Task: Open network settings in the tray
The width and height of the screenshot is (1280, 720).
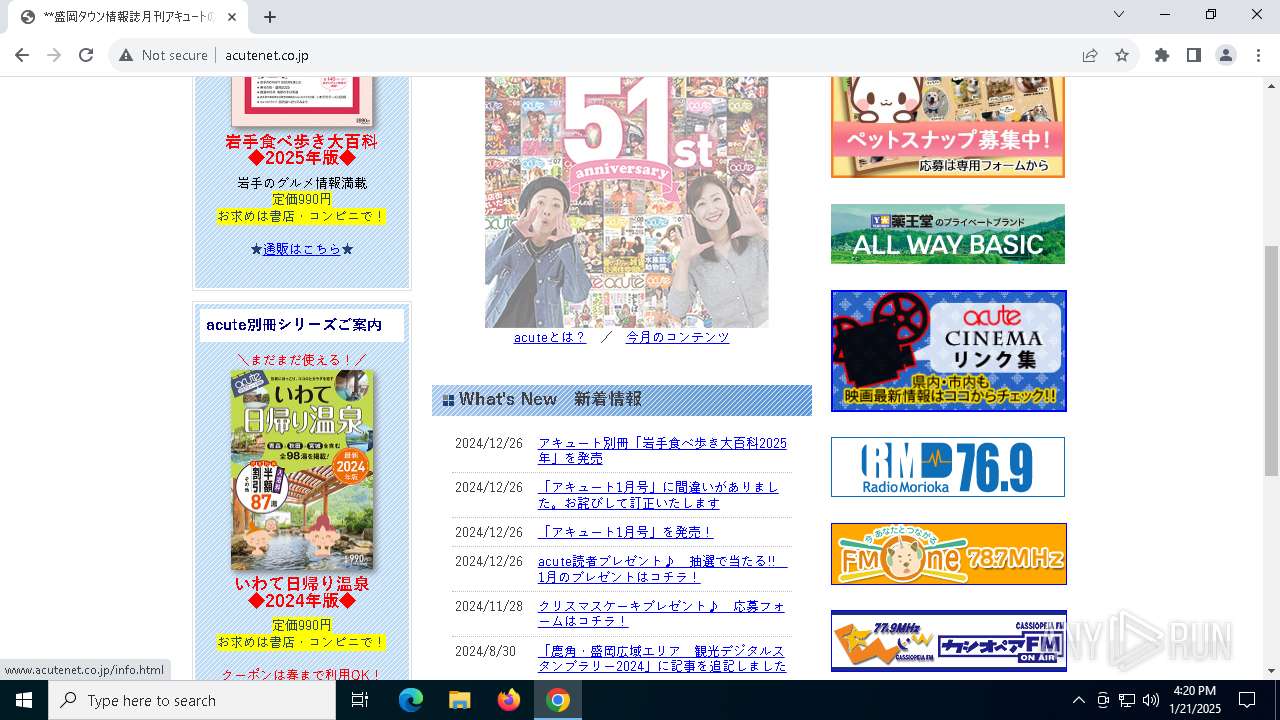Action: click(1127, 700)
